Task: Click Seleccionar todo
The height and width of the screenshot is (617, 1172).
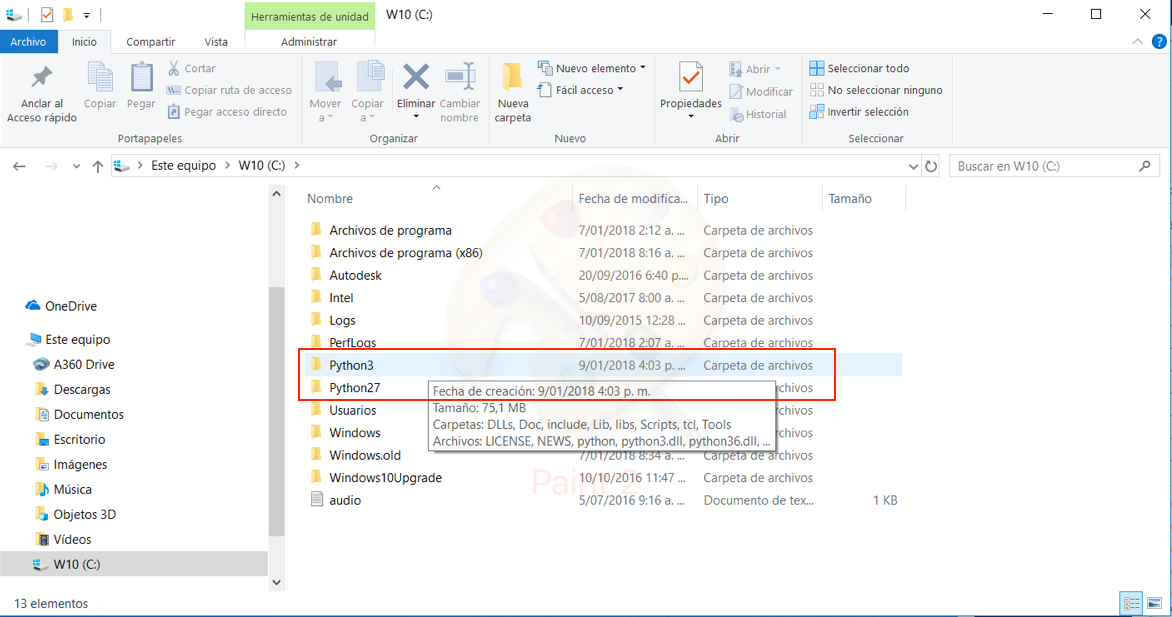Action: 860,68
